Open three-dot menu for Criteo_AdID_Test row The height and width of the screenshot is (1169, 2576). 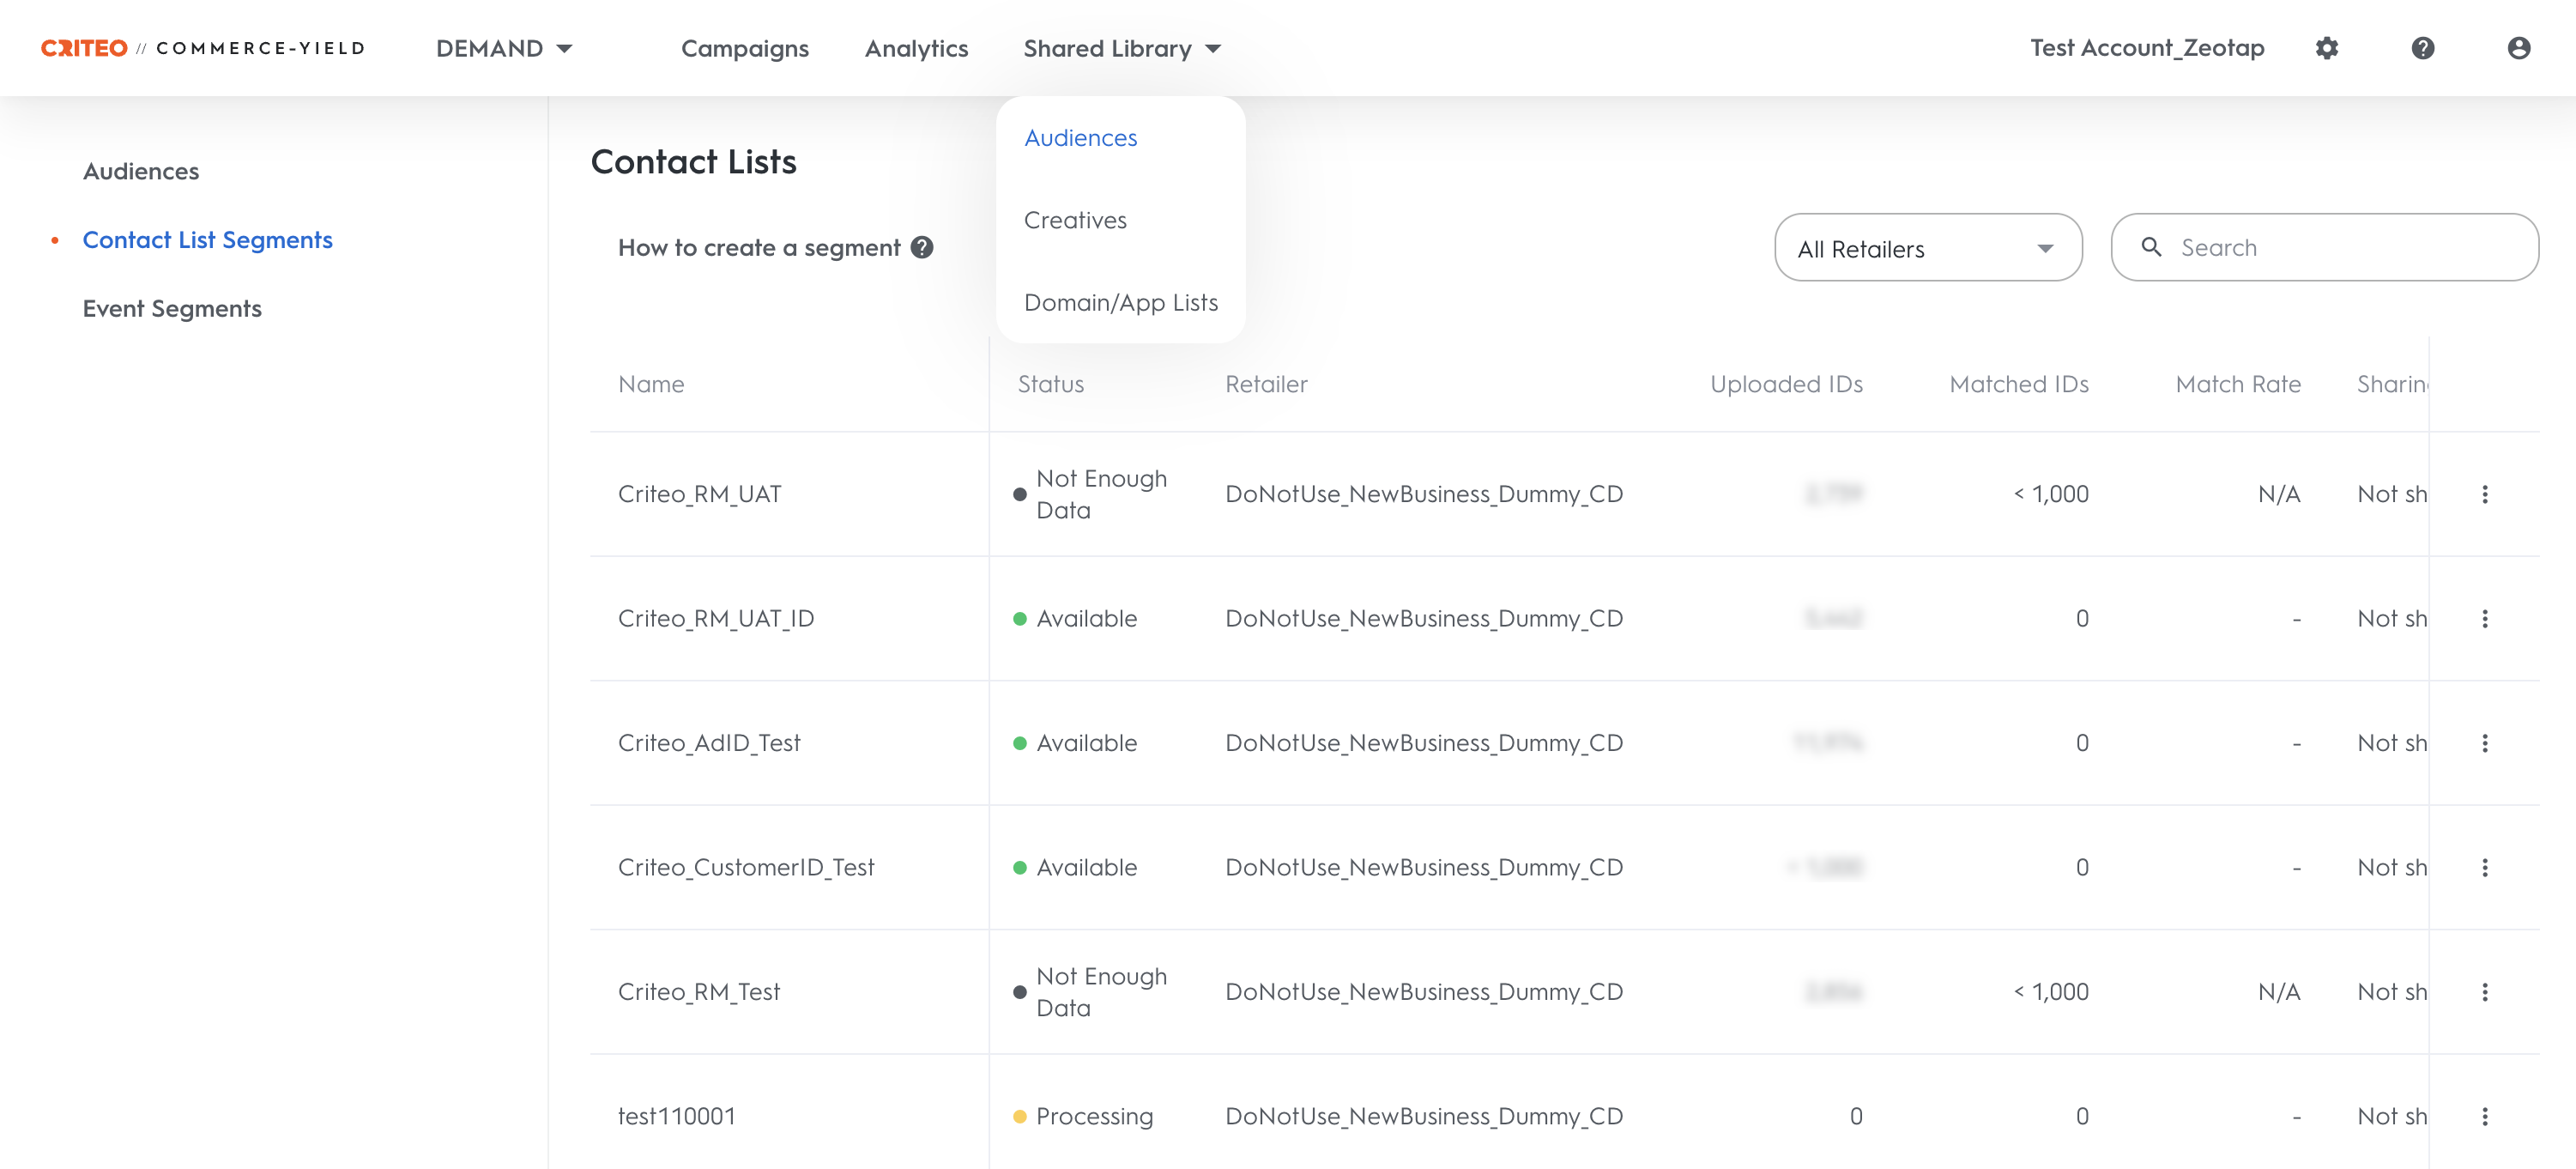(2484, 743)
